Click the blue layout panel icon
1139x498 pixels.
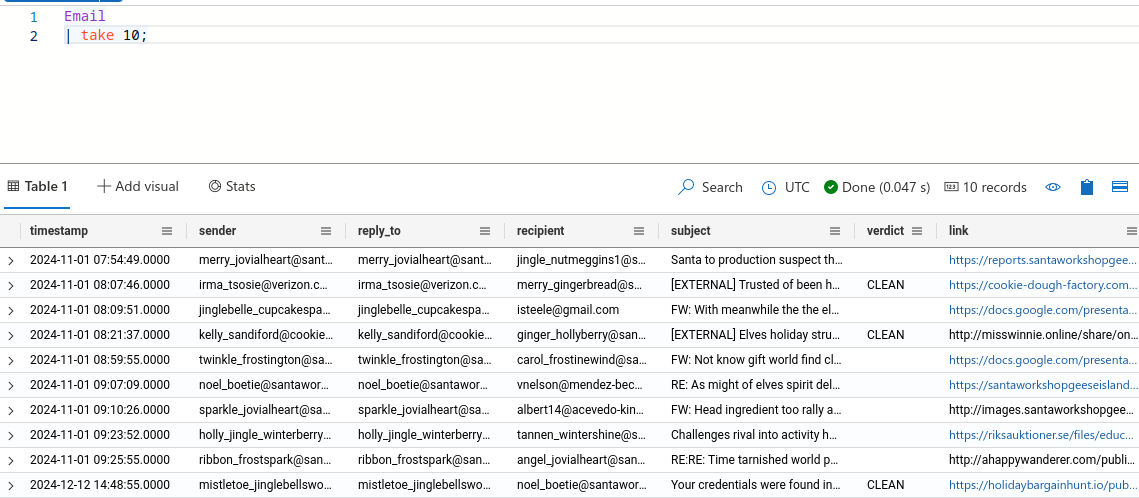1120,187
